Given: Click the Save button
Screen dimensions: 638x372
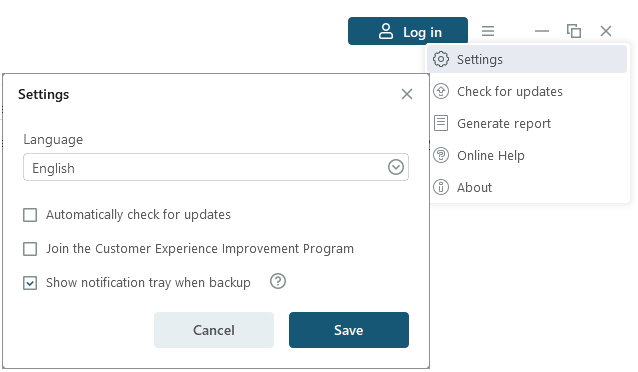Looking at the screenshot, I should click(349, 330).
